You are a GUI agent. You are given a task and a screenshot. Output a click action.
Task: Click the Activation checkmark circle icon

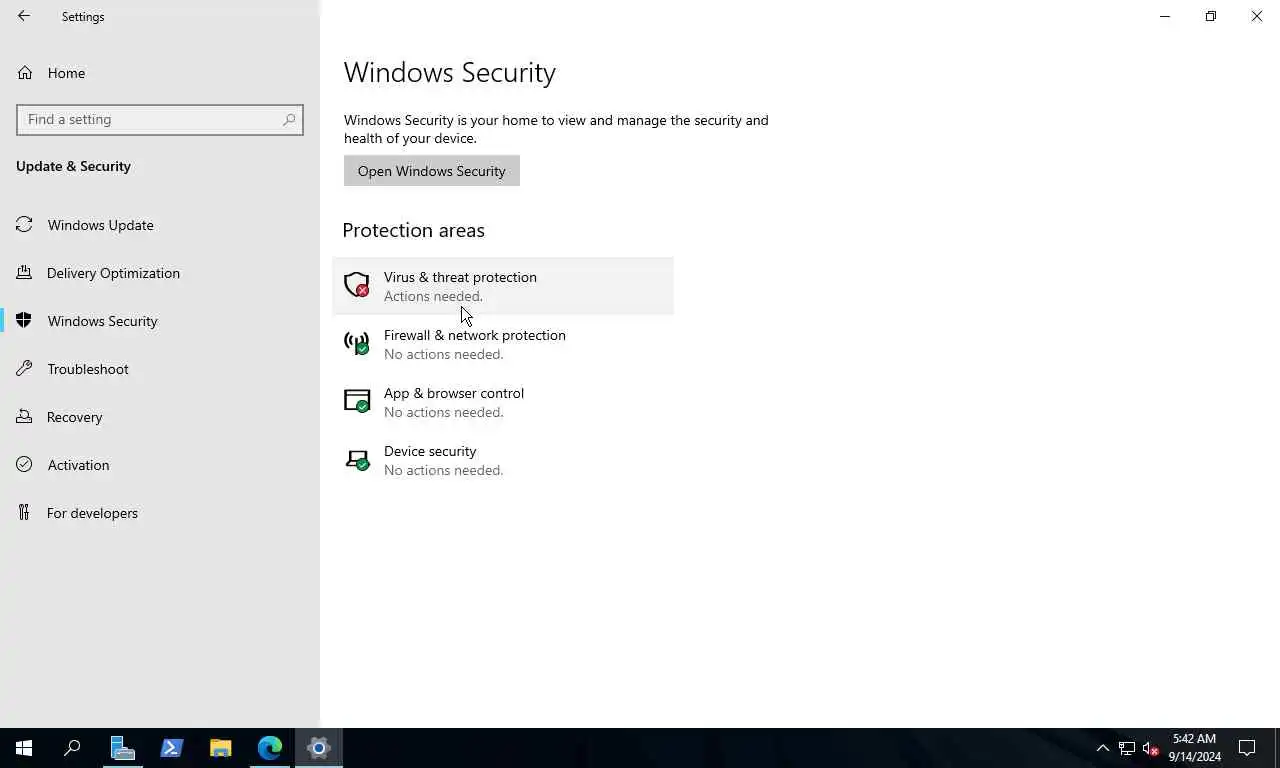pos(25,465)
